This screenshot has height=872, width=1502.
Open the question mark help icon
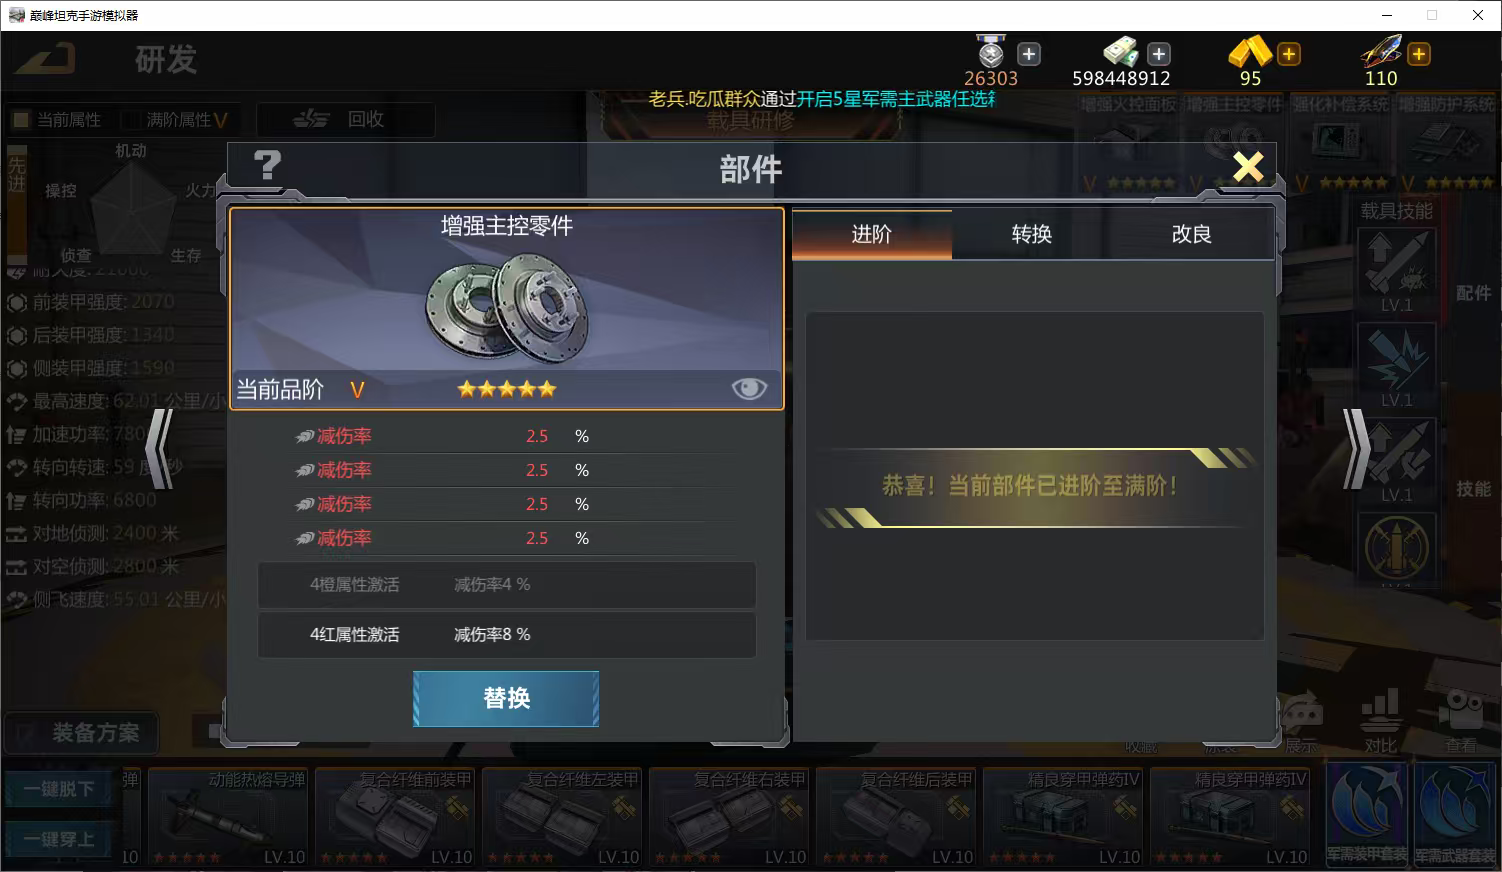pos(267,165)
